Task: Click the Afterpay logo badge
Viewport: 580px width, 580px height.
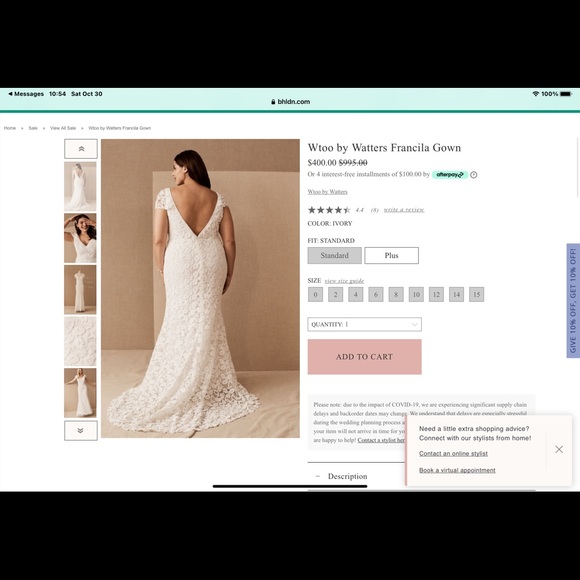Action: click(x=450, y=175)
